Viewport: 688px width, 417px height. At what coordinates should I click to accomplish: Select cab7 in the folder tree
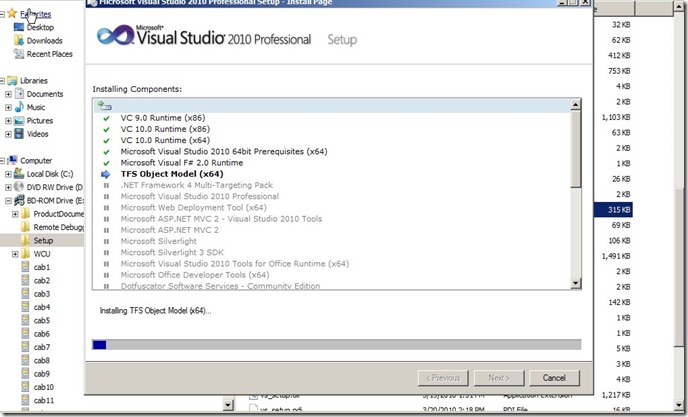tap(42, 347)
